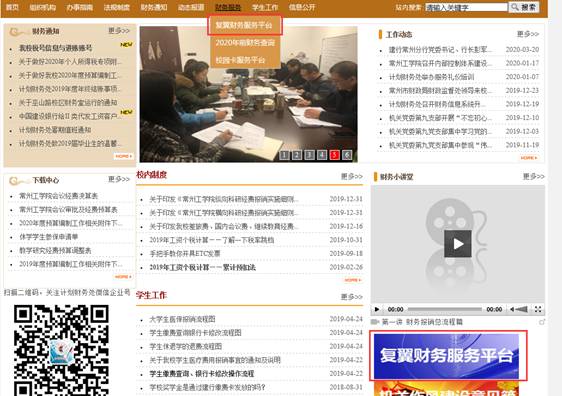Screen dimensions: 562x396
Task: Open the 大学生医保报销流程图 article link
Action: 182,319
